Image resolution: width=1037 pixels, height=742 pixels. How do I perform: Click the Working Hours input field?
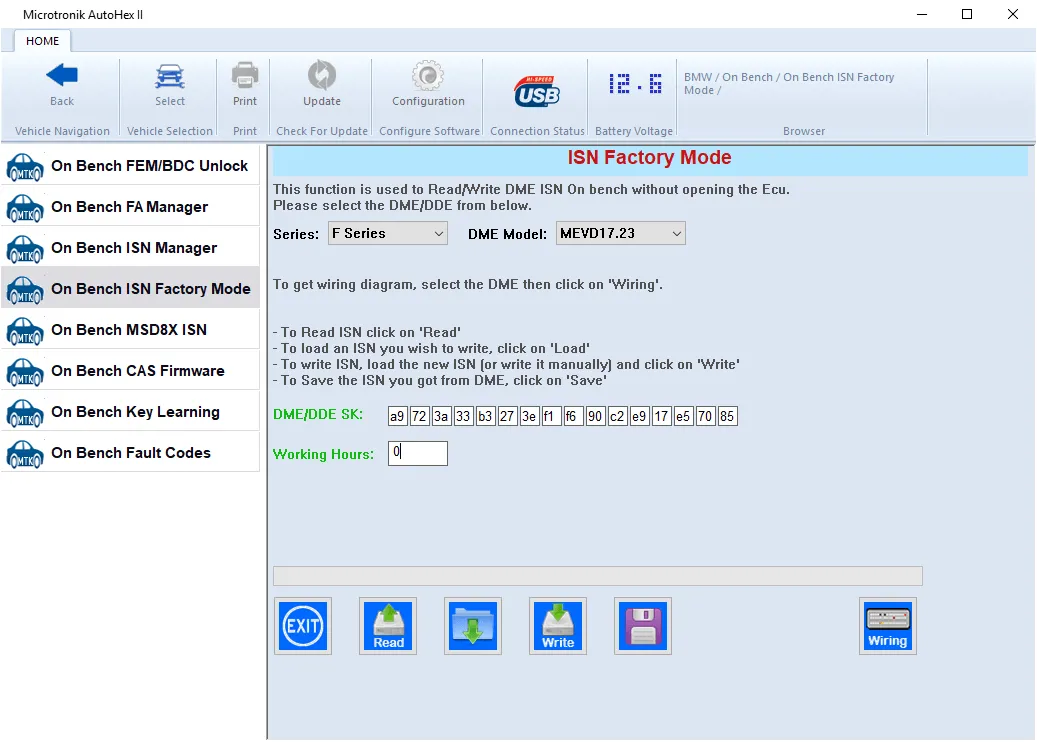point(418,453)
